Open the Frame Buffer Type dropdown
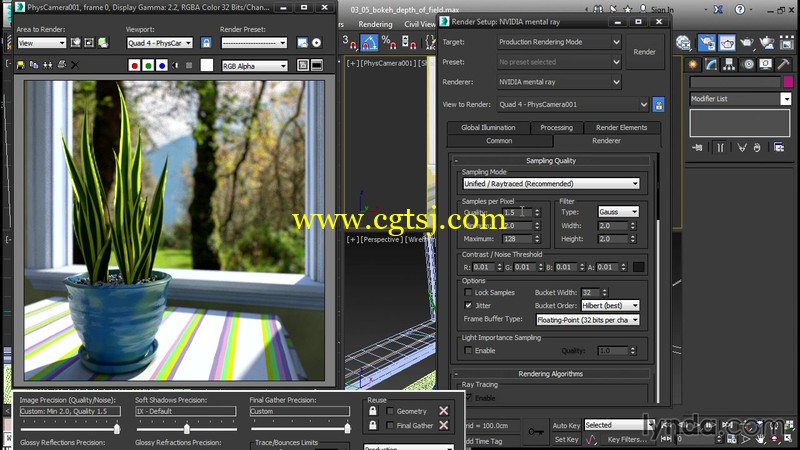800x450 pixels. coord(587,320)
